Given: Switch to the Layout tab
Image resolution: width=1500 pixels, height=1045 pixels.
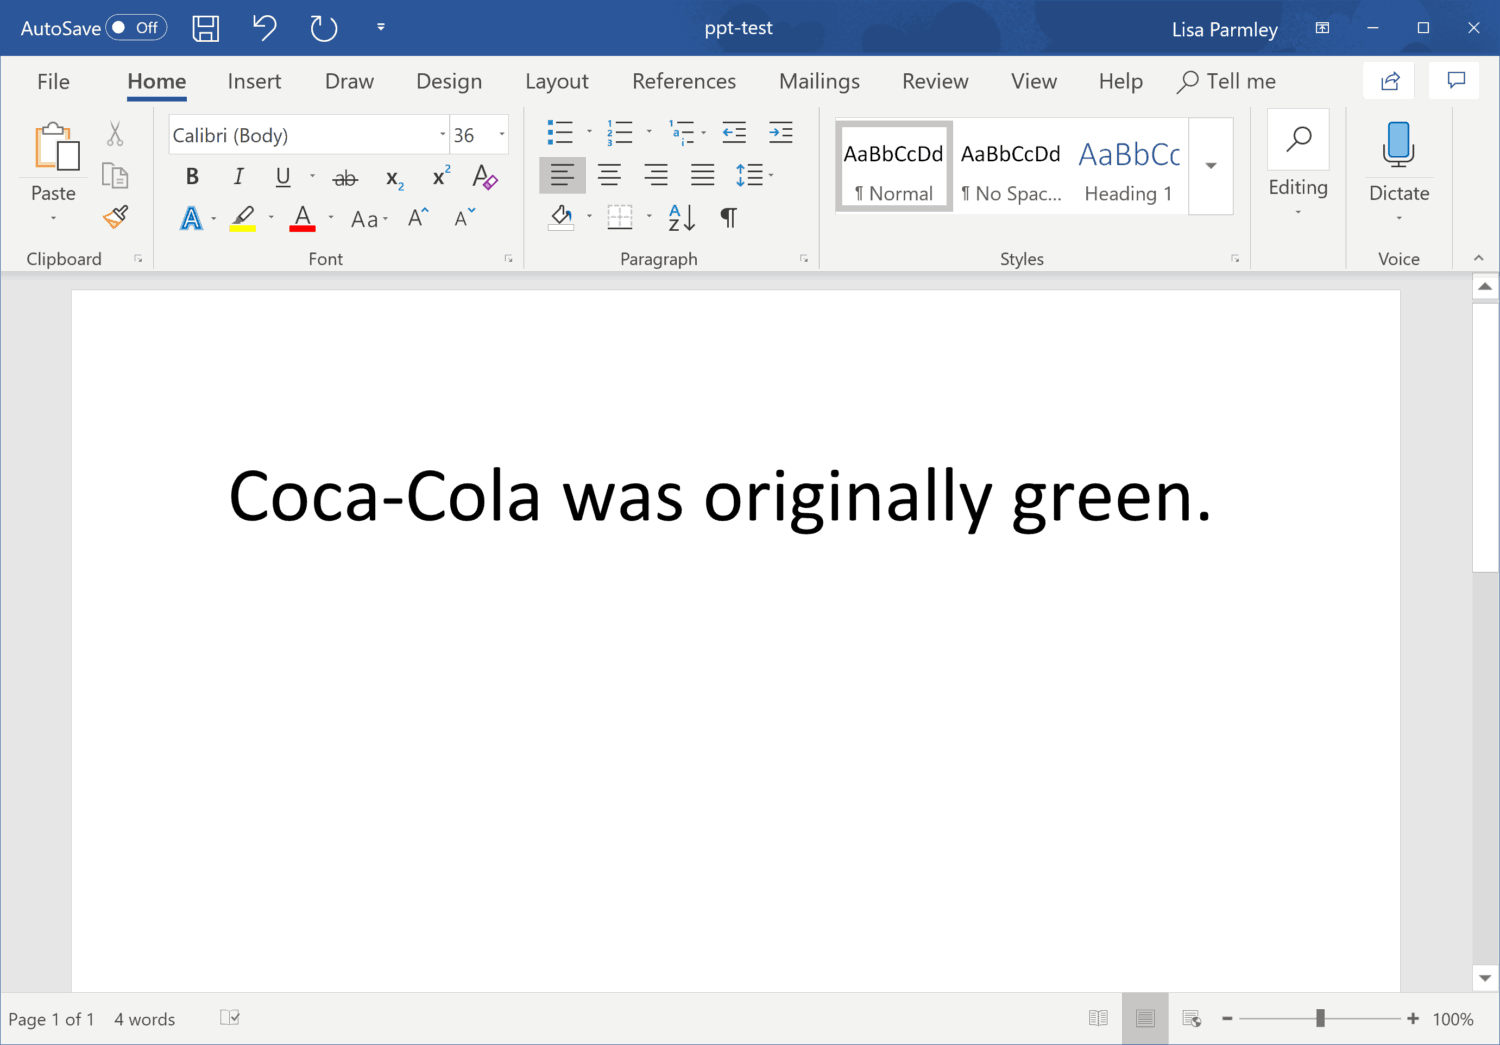Looking at the screenshot, I should [557, 82].
